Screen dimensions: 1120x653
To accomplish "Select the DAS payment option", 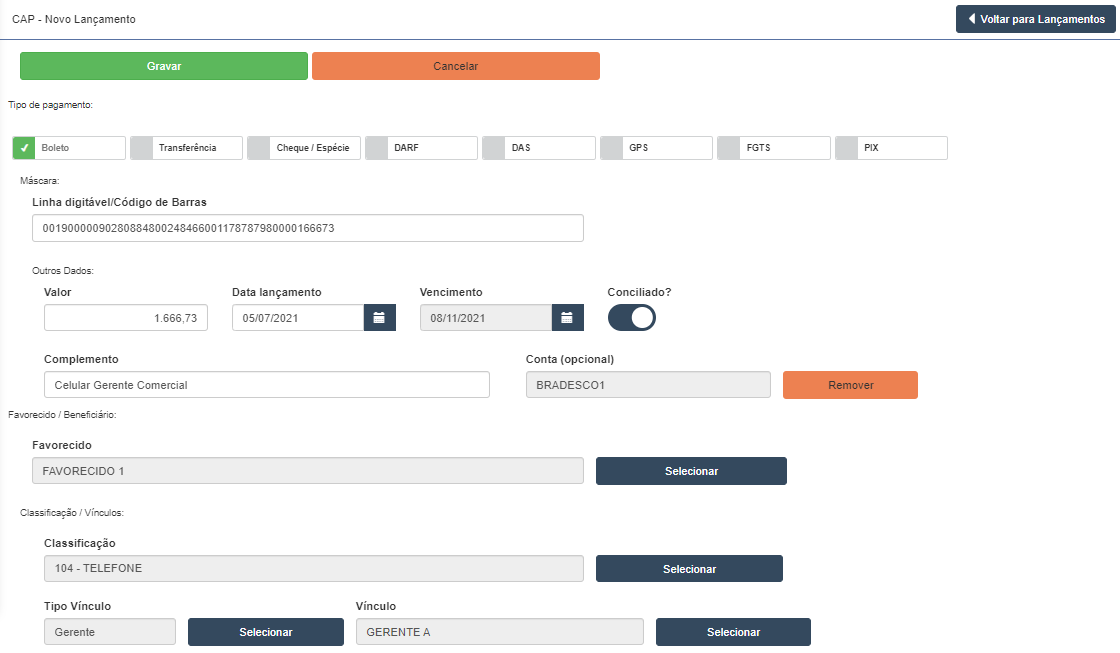I will coord(538,148).
